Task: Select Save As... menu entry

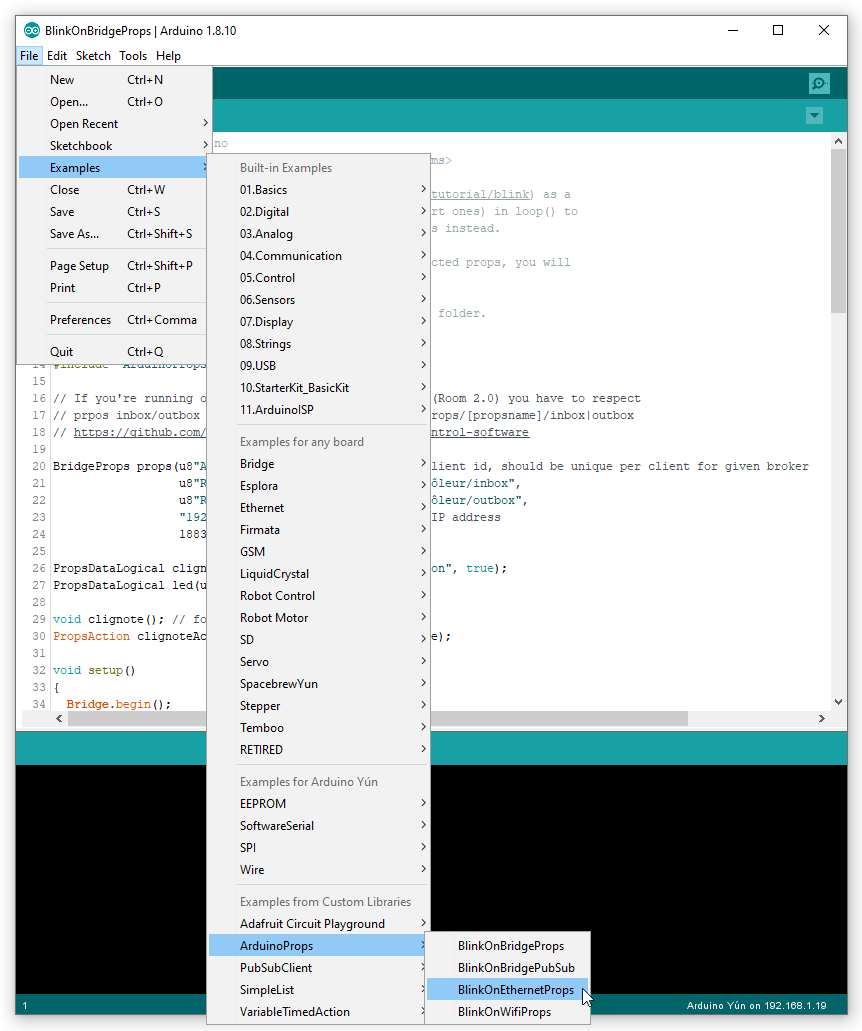Action: coord(114,234)
